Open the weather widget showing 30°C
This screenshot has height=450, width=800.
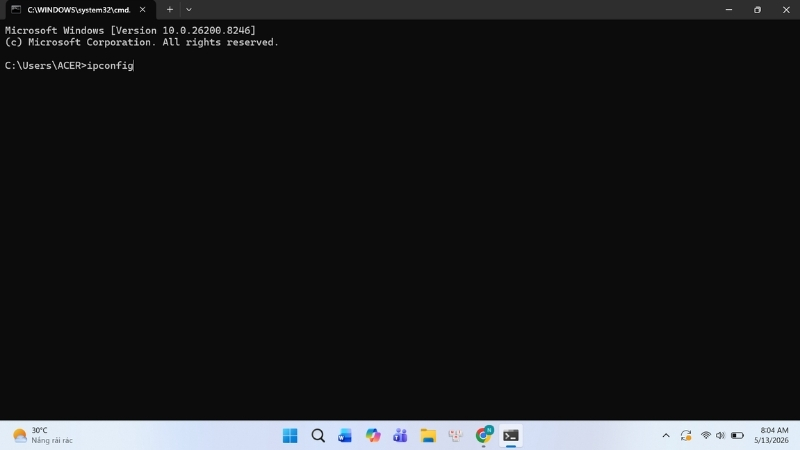(43, 435)
